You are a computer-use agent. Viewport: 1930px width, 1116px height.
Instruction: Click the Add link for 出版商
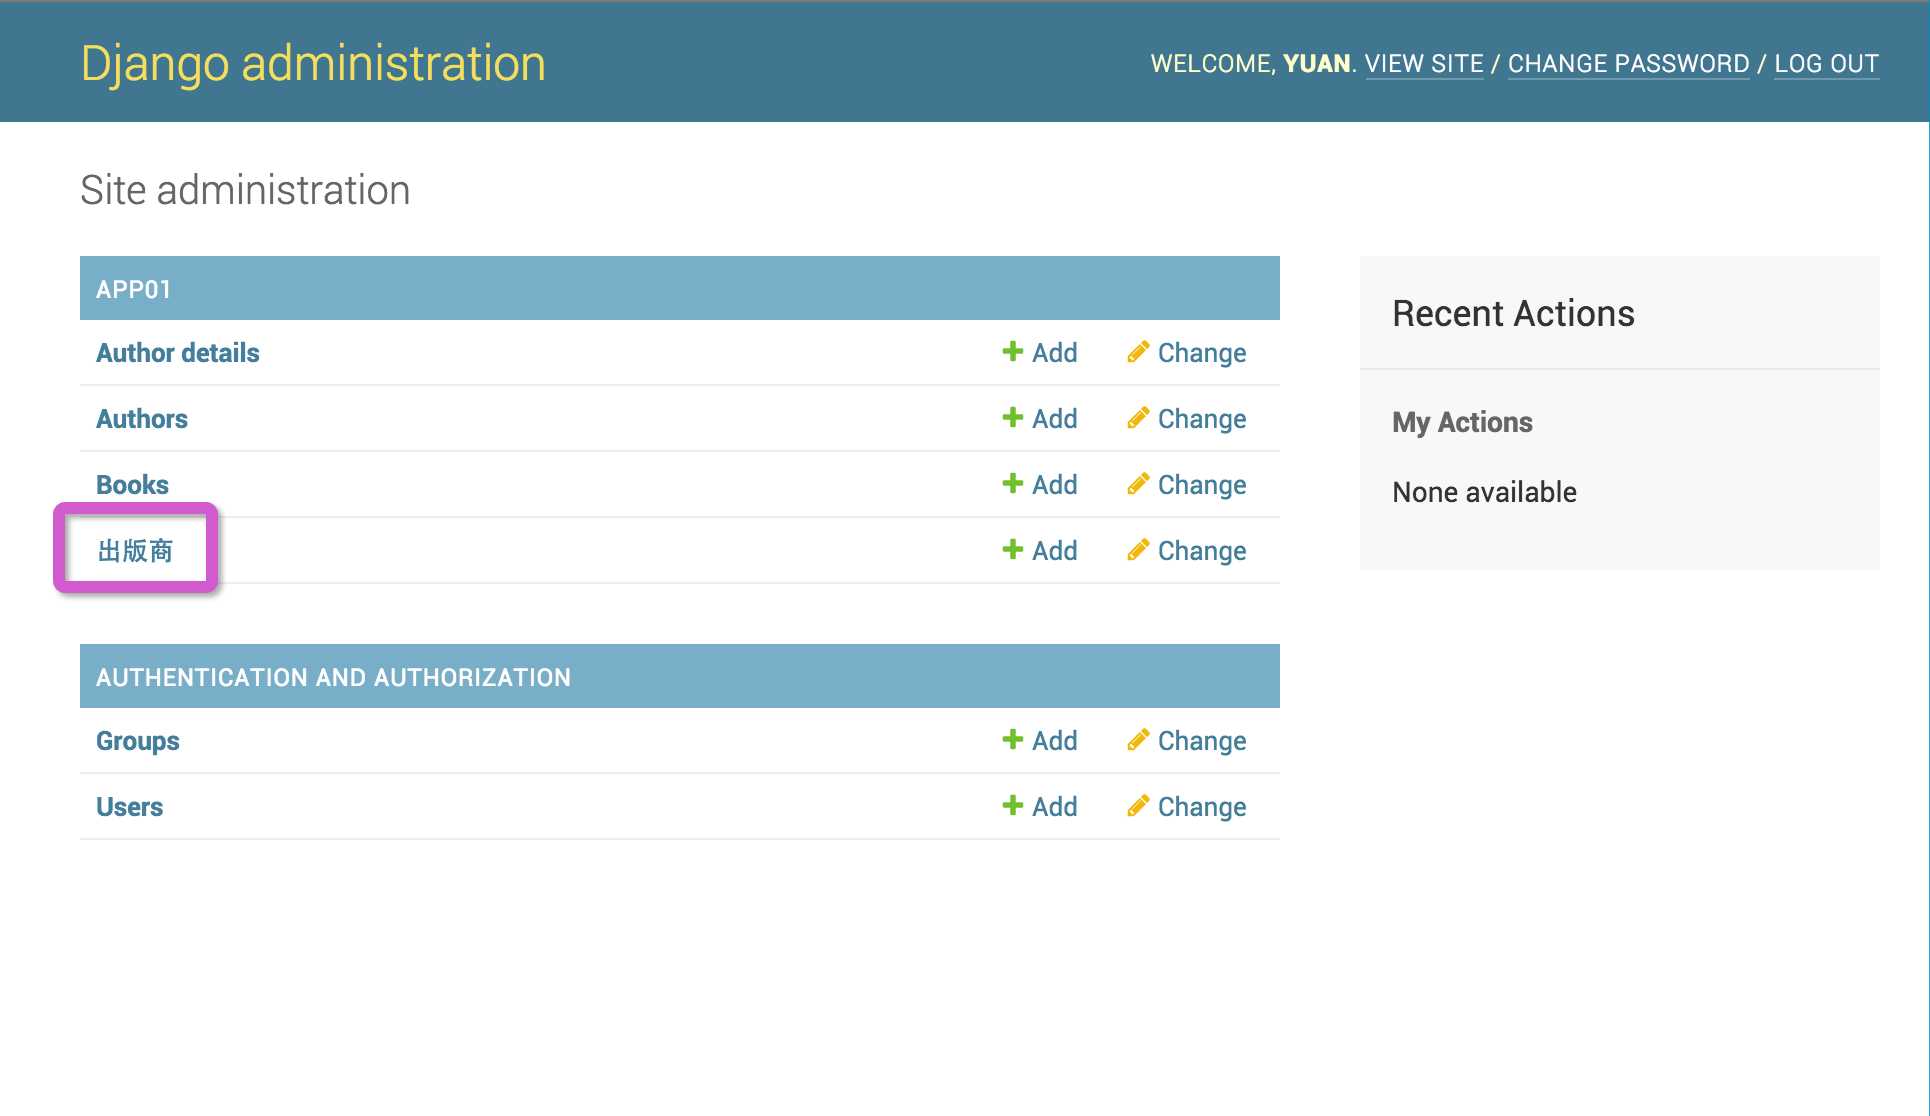(x=1054, y=551)
